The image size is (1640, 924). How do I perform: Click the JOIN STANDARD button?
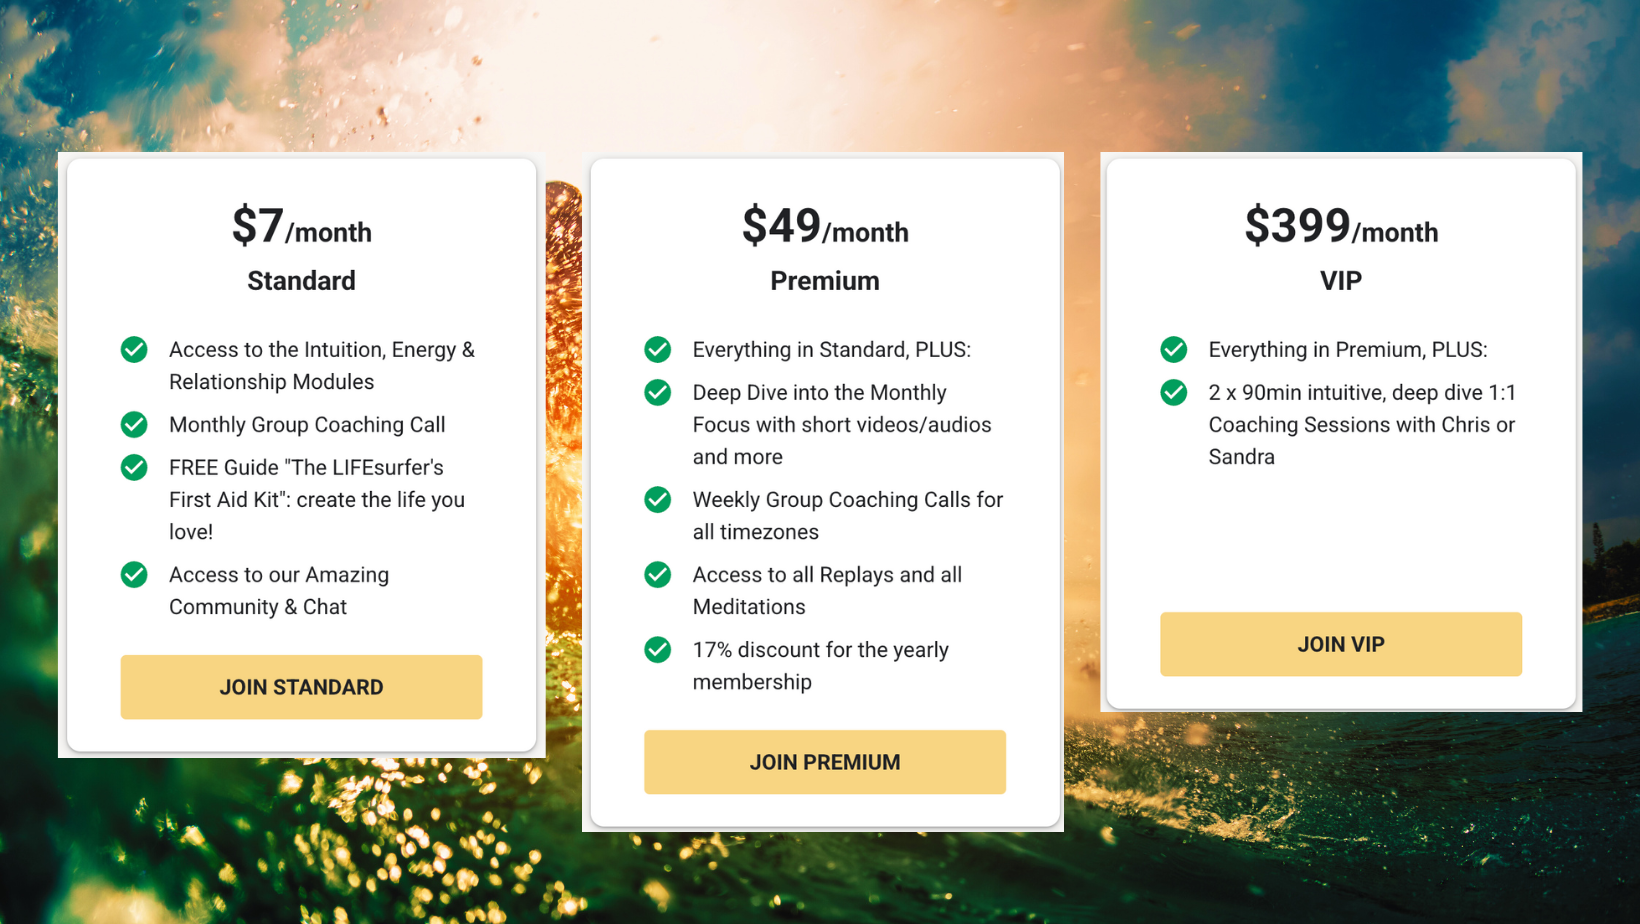coord(301,687)
